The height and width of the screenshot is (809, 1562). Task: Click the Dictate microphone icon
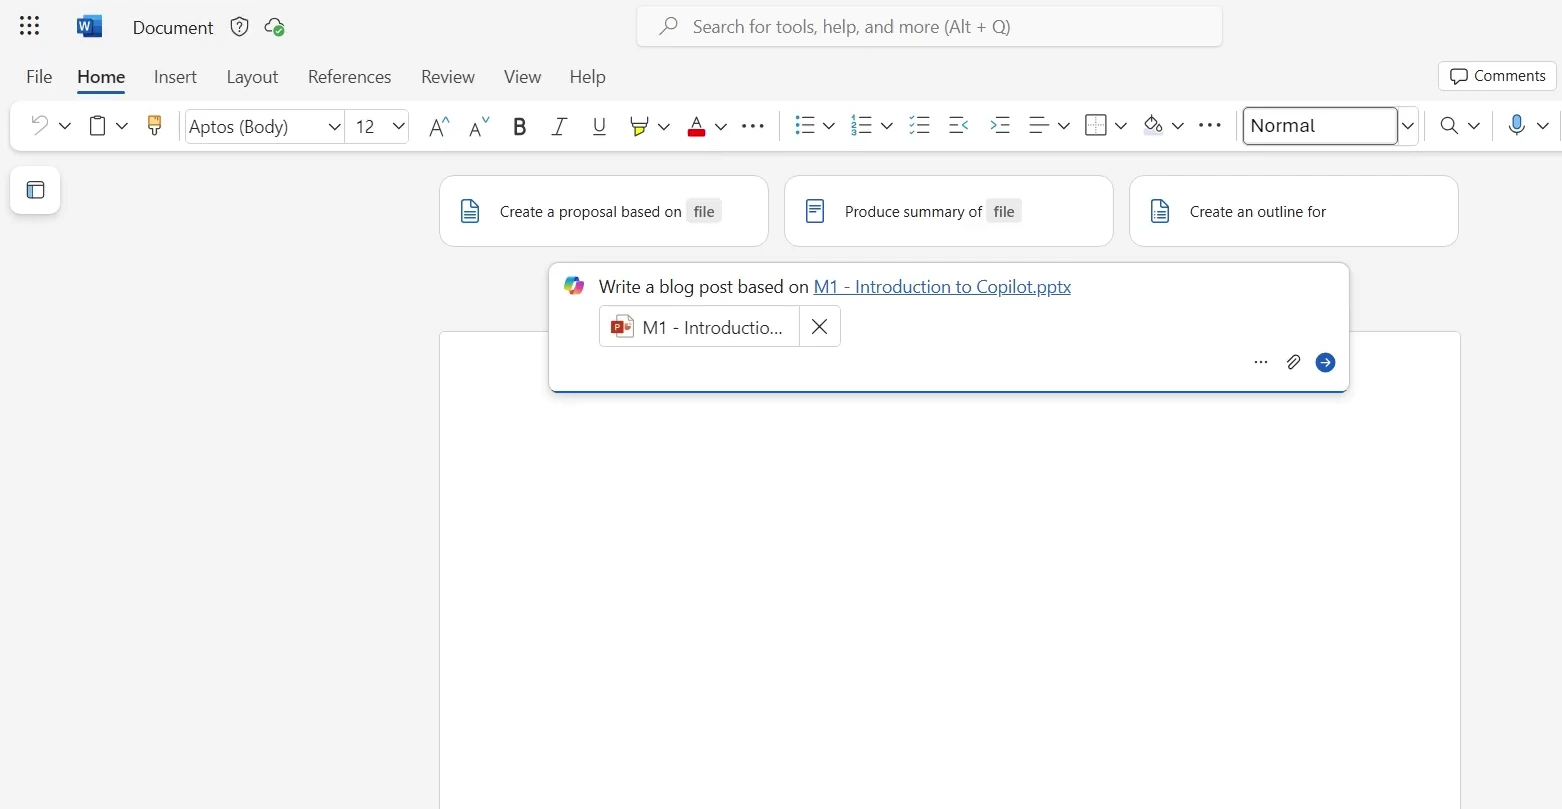point(1517,126)
